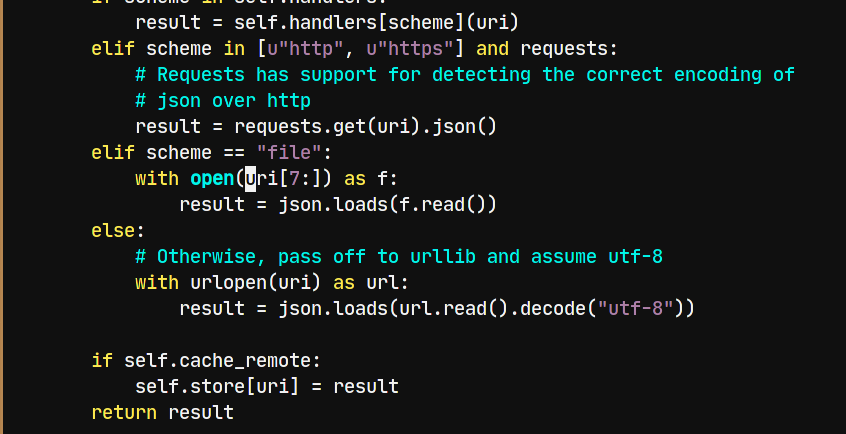Viewport: 846px width, 434px height.
Task: Click 'self.cache_remote' in the if statement
Action: tap(217, 361)
